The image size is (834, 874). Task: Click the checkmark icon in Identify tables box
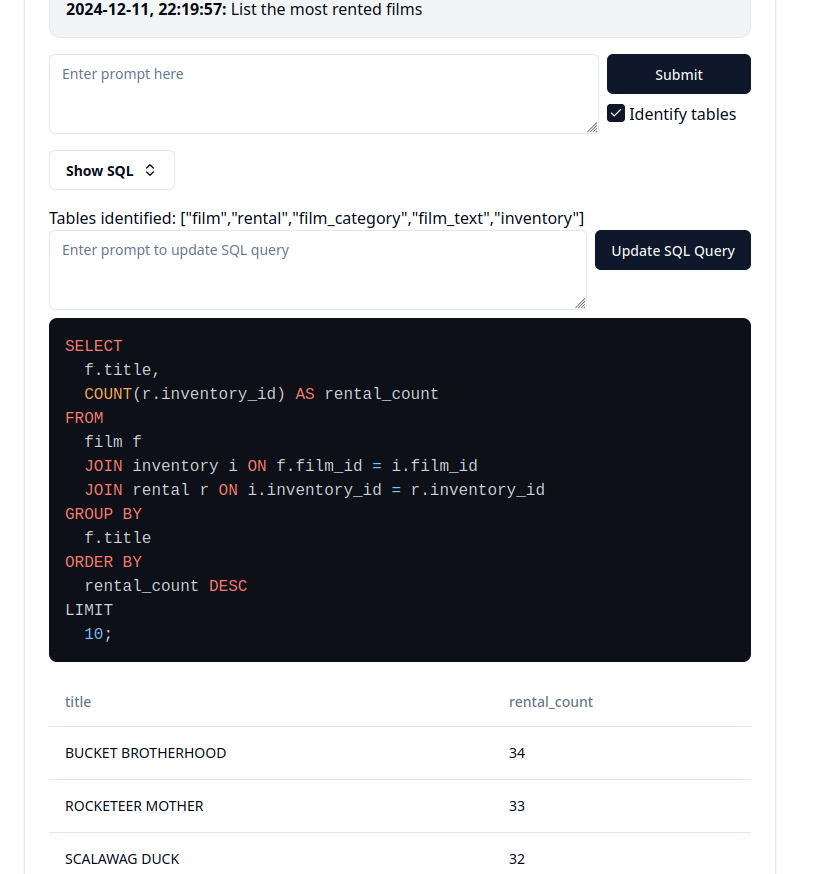(615, 113)
